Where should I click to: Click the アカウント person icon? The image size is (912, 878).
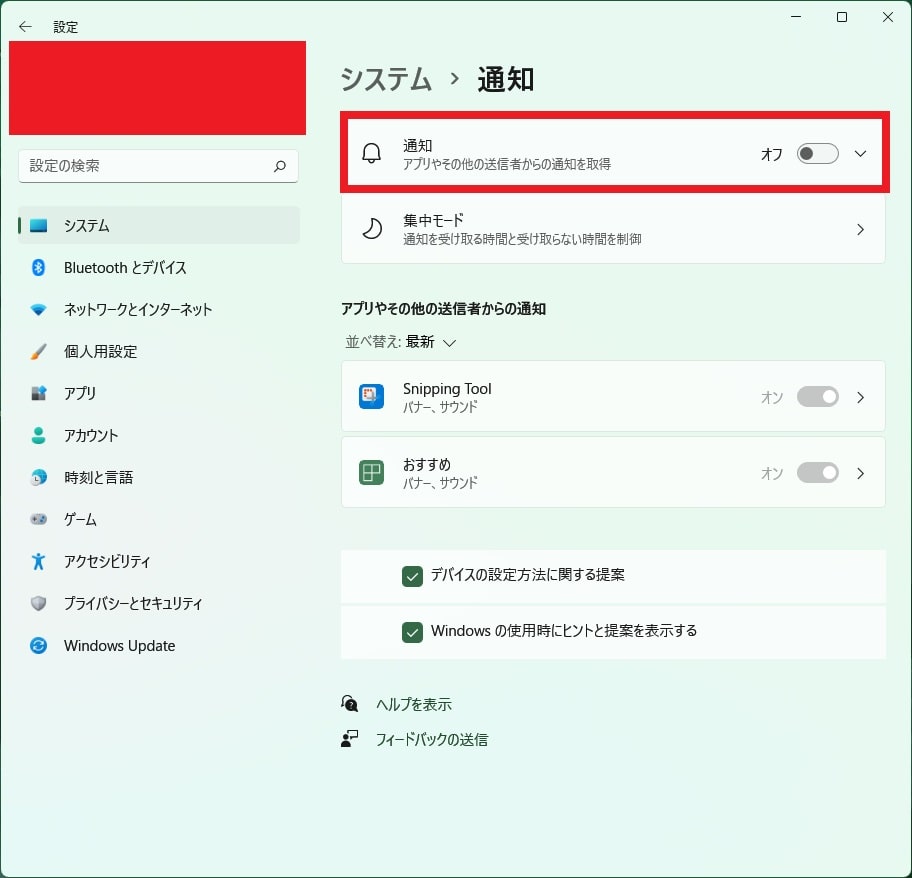(38, 436)
